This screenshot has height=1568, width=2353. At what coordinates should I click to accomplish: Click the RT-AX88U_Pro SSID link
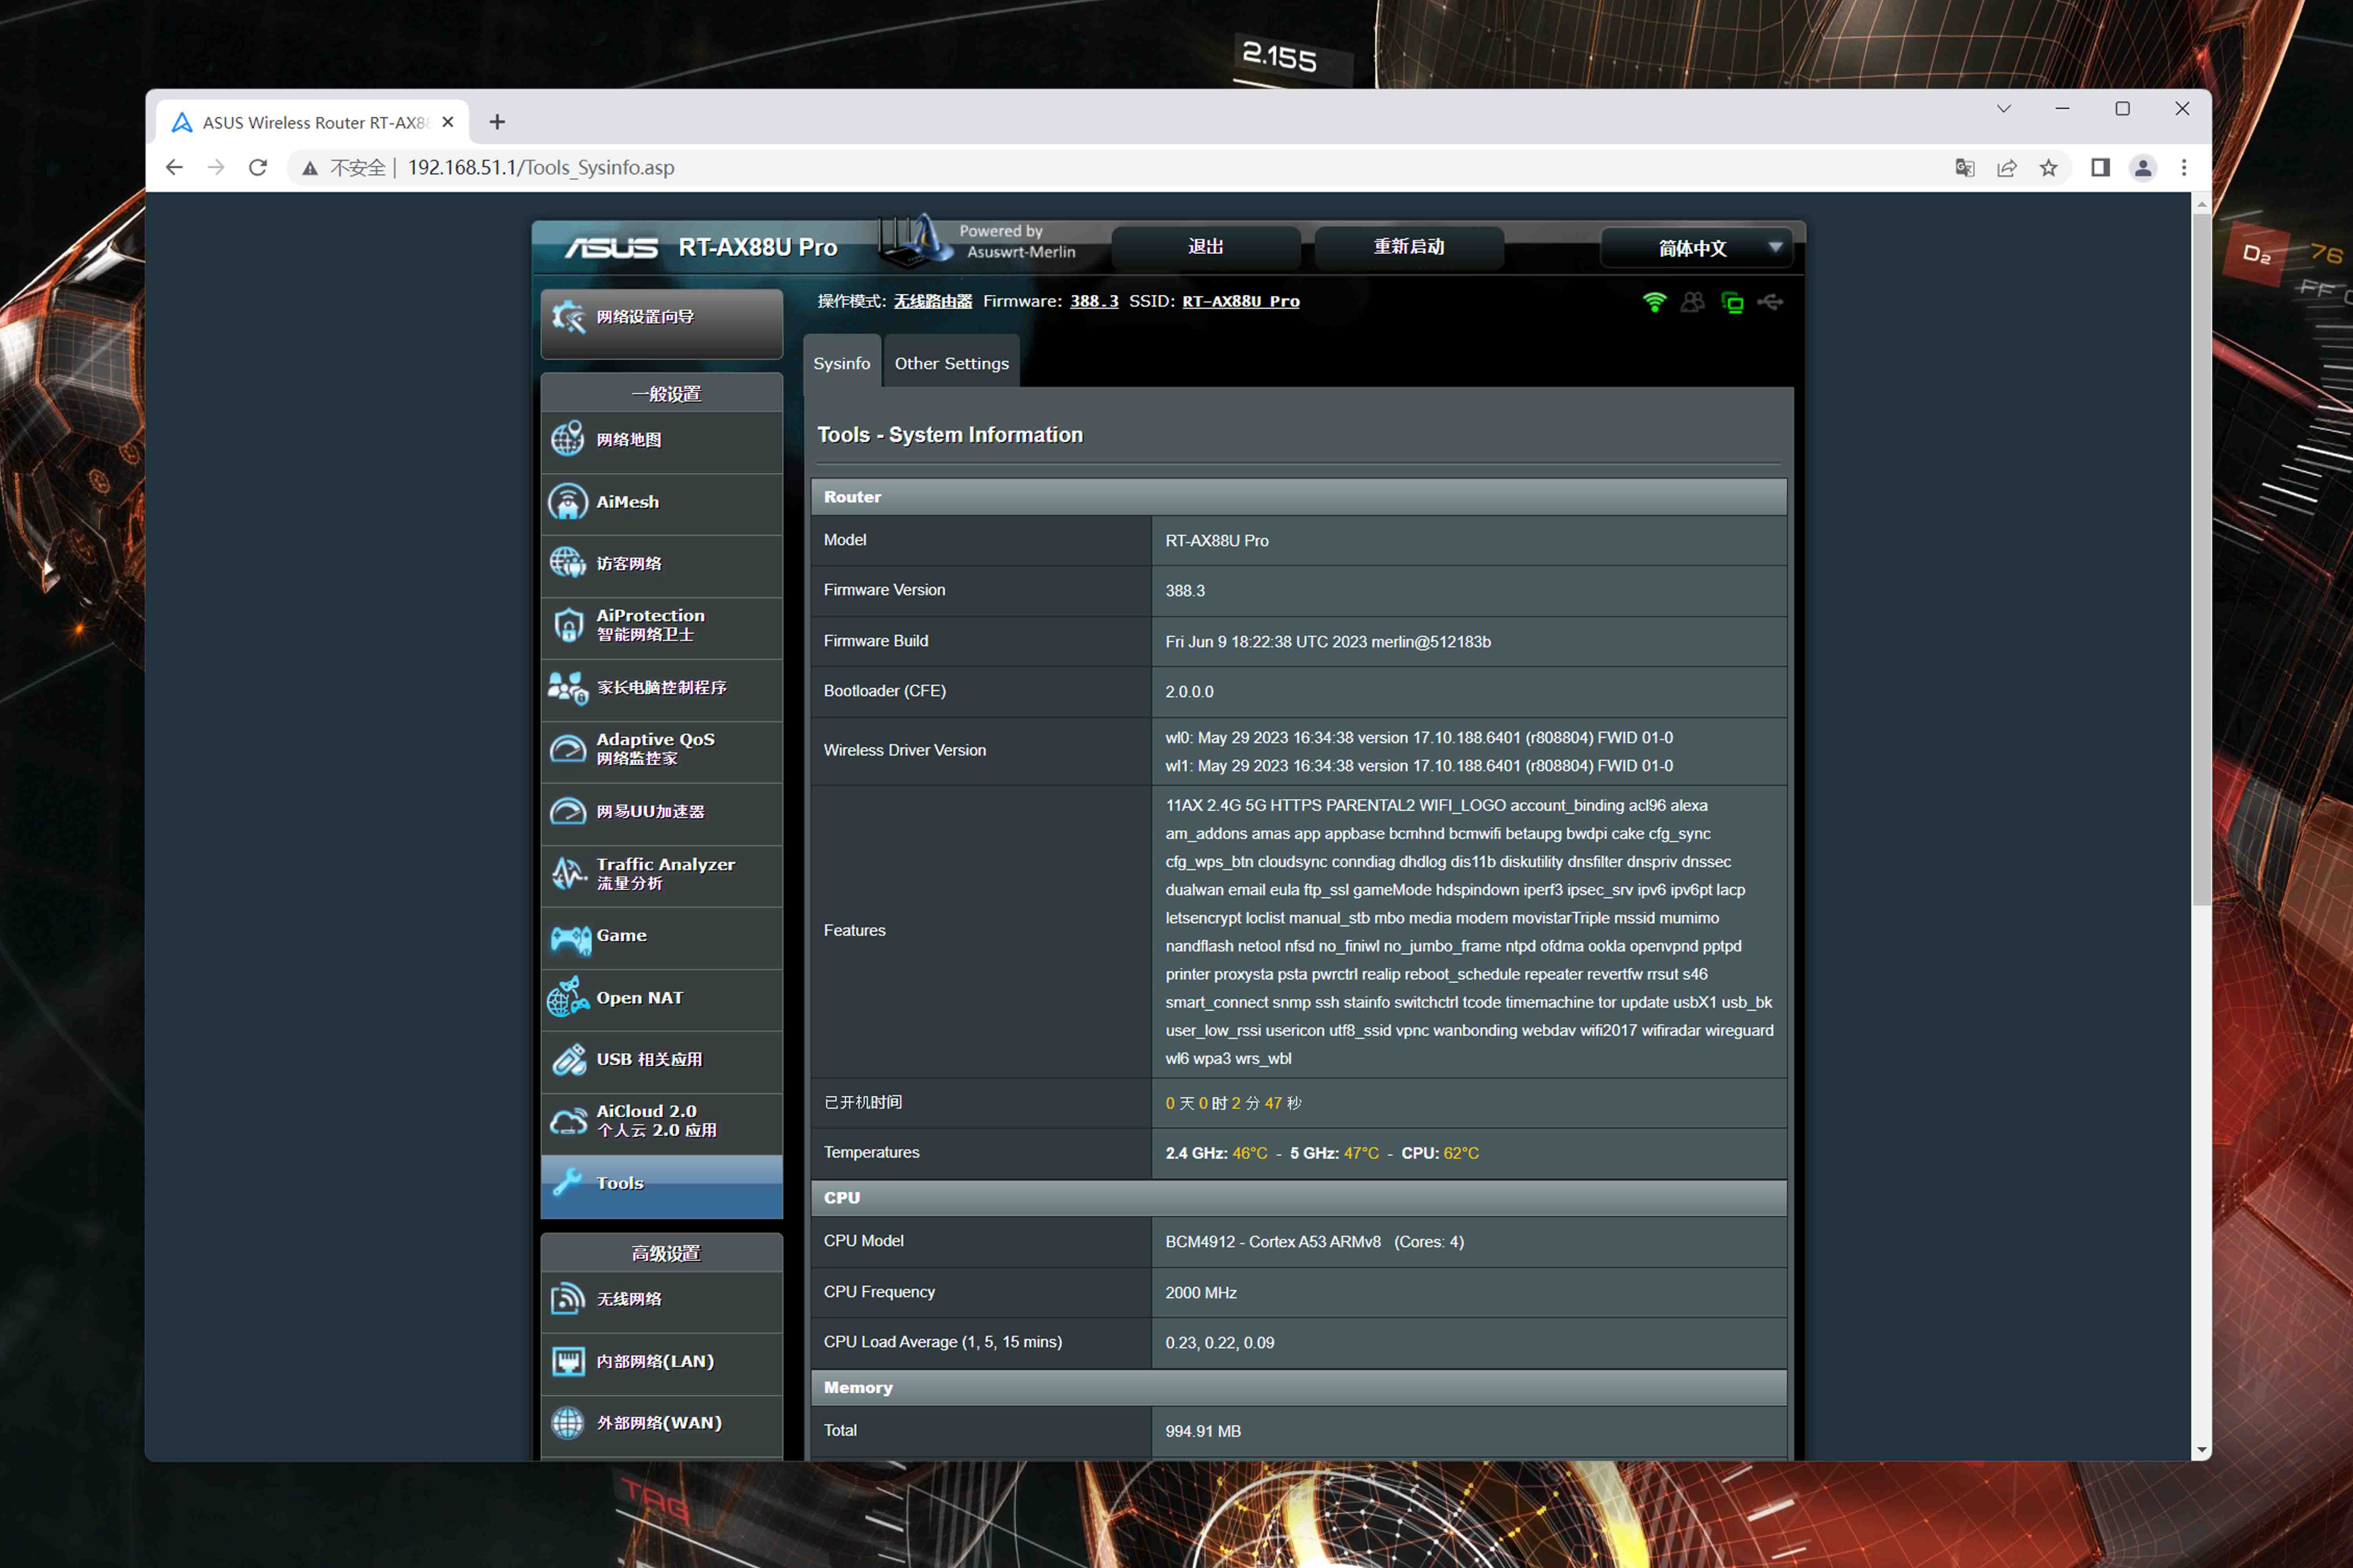(x=1240, y=301)
